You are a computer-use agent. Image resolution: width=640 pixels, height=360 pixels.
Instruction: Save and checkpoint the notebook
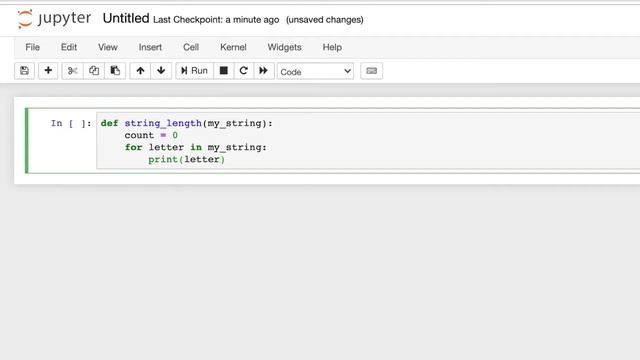coord(24,71)
